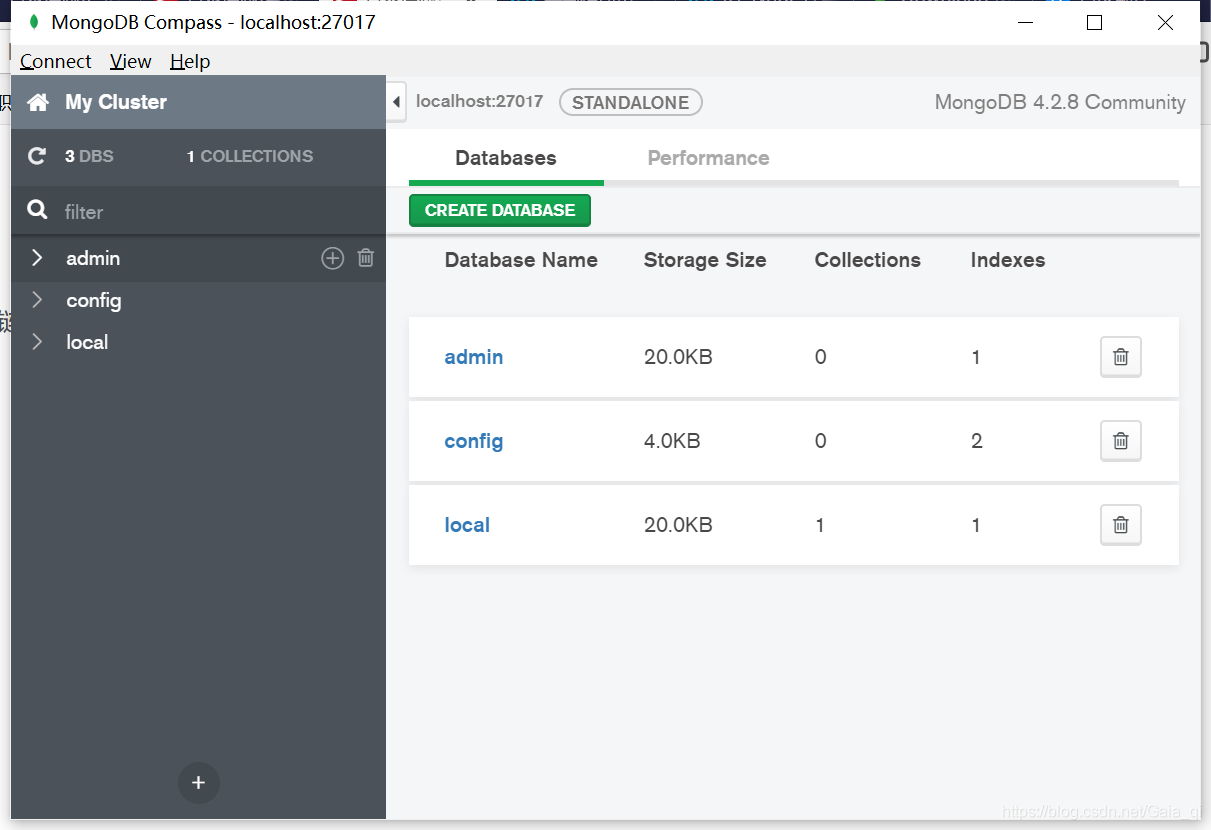Click the trash icon in local table row

[1121, 525]
